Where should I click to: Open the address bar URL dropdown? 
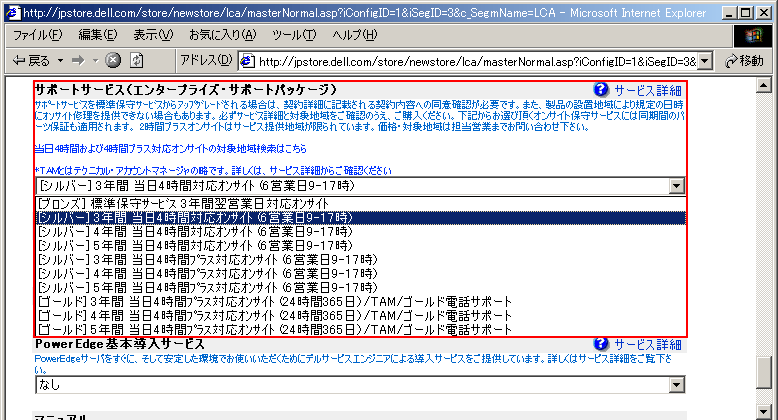tap(705, 61)
